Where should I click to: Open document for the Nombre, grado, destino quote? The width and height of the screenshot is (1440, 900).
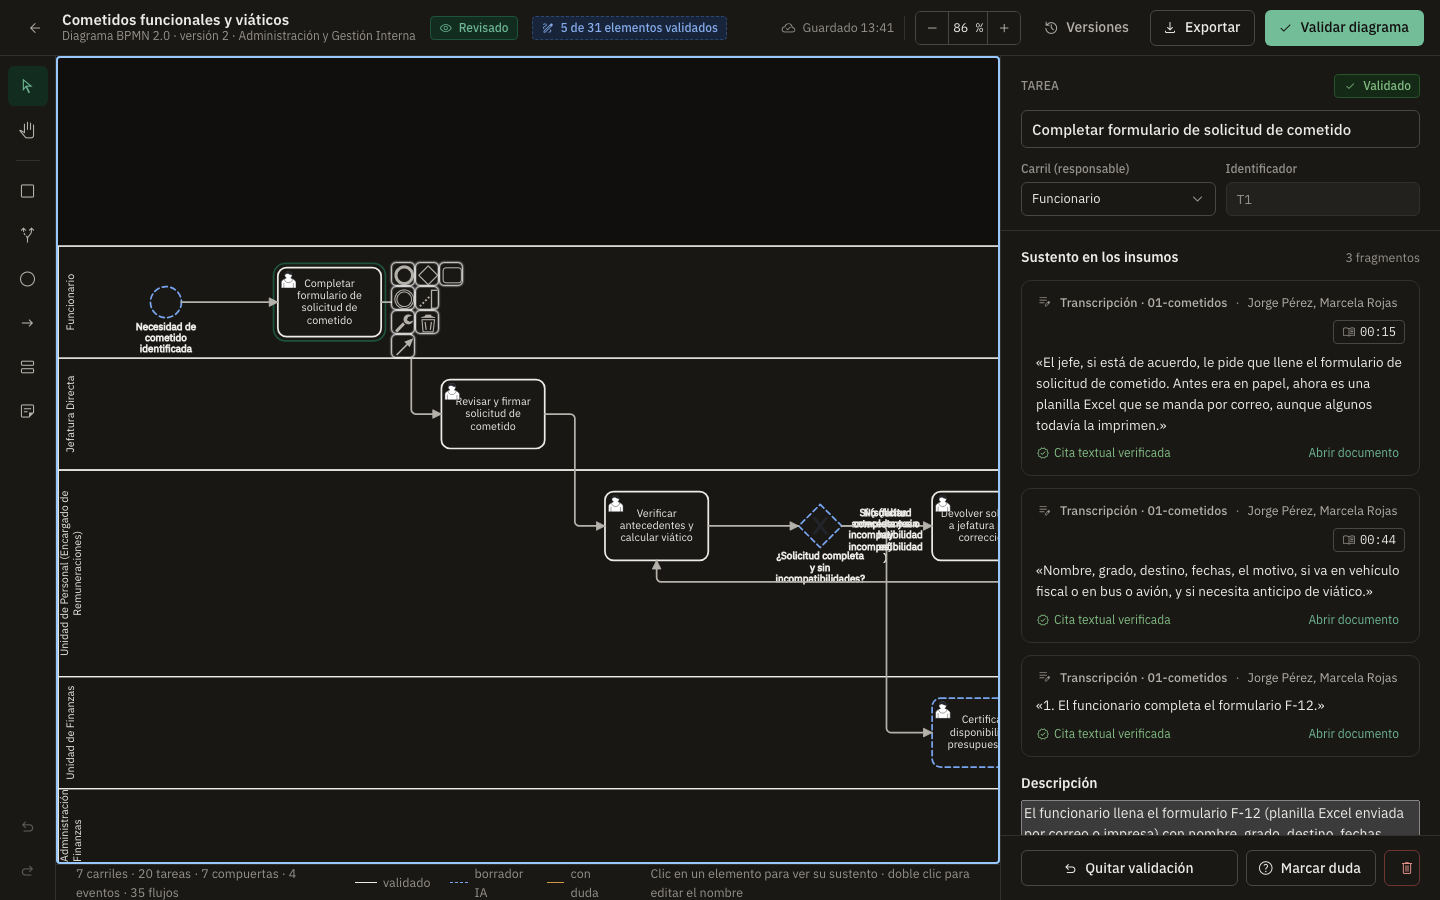pos(1353,620)
